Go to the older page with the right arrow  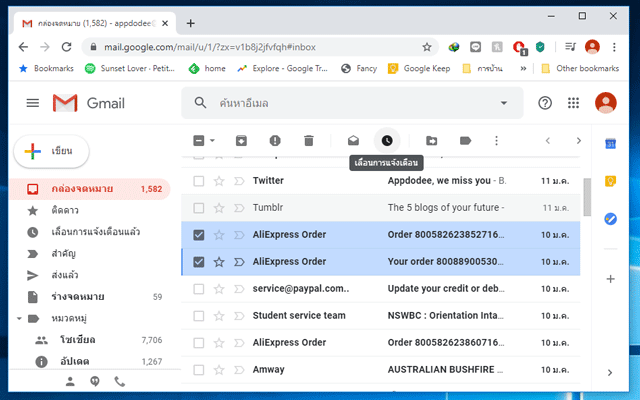(578, 141)
